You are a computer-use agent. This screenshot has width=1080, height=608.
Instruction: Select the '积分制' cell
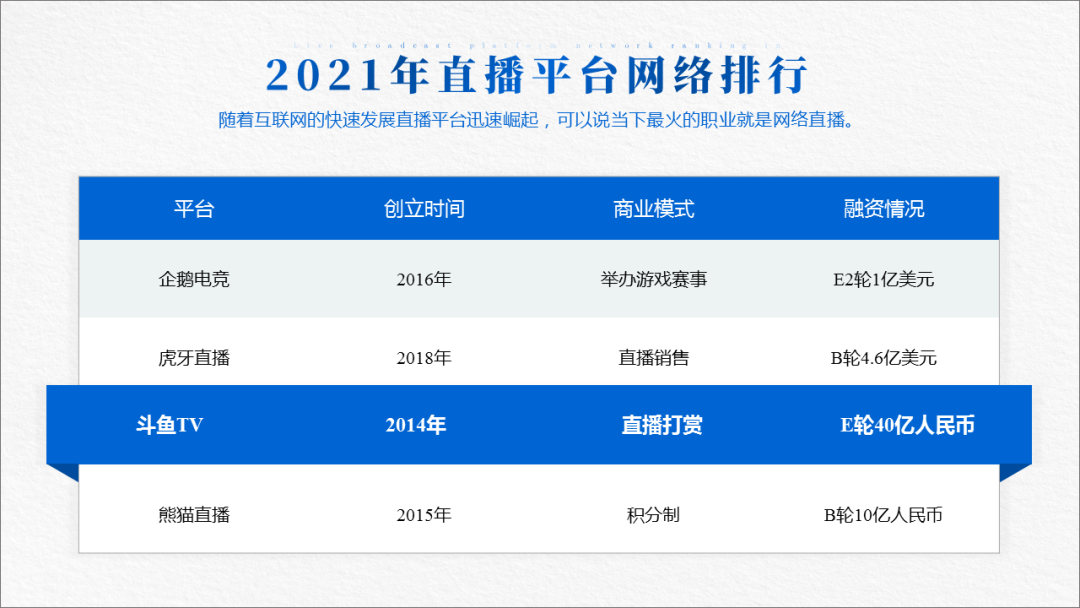(654, 514)
